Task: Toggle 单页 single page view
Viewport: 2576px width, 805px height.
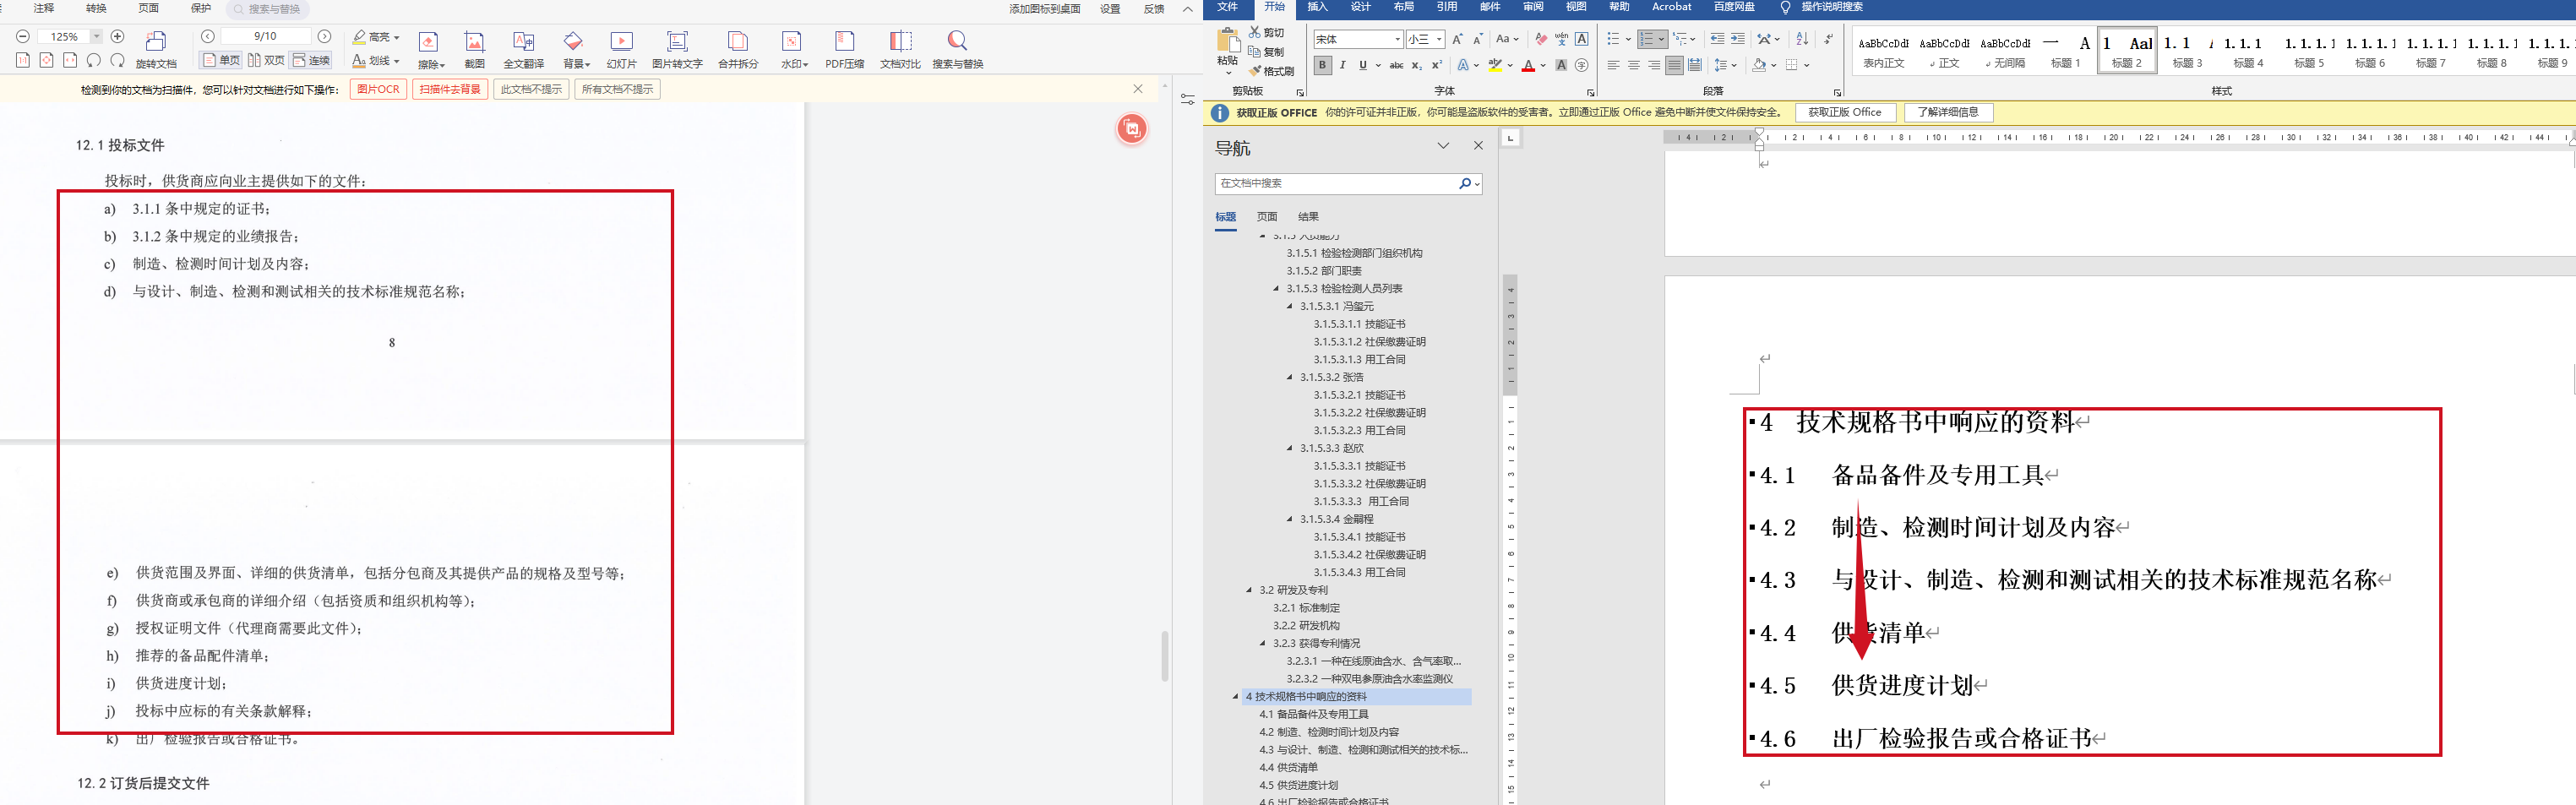Action: [x=221, y=60]
